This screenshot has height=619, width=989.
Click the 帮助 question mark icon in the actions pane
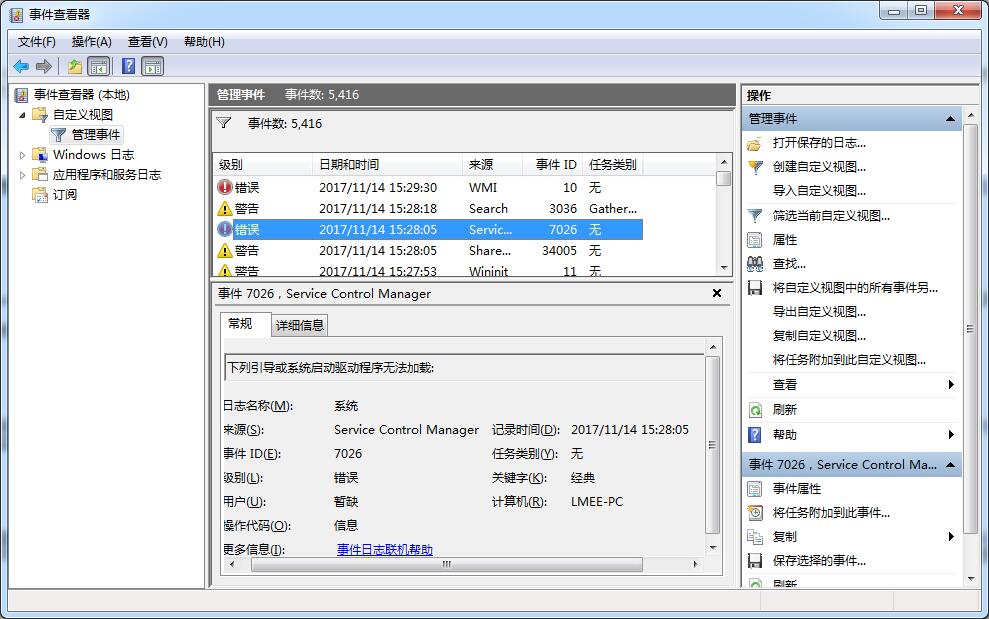tap(755, 435)
